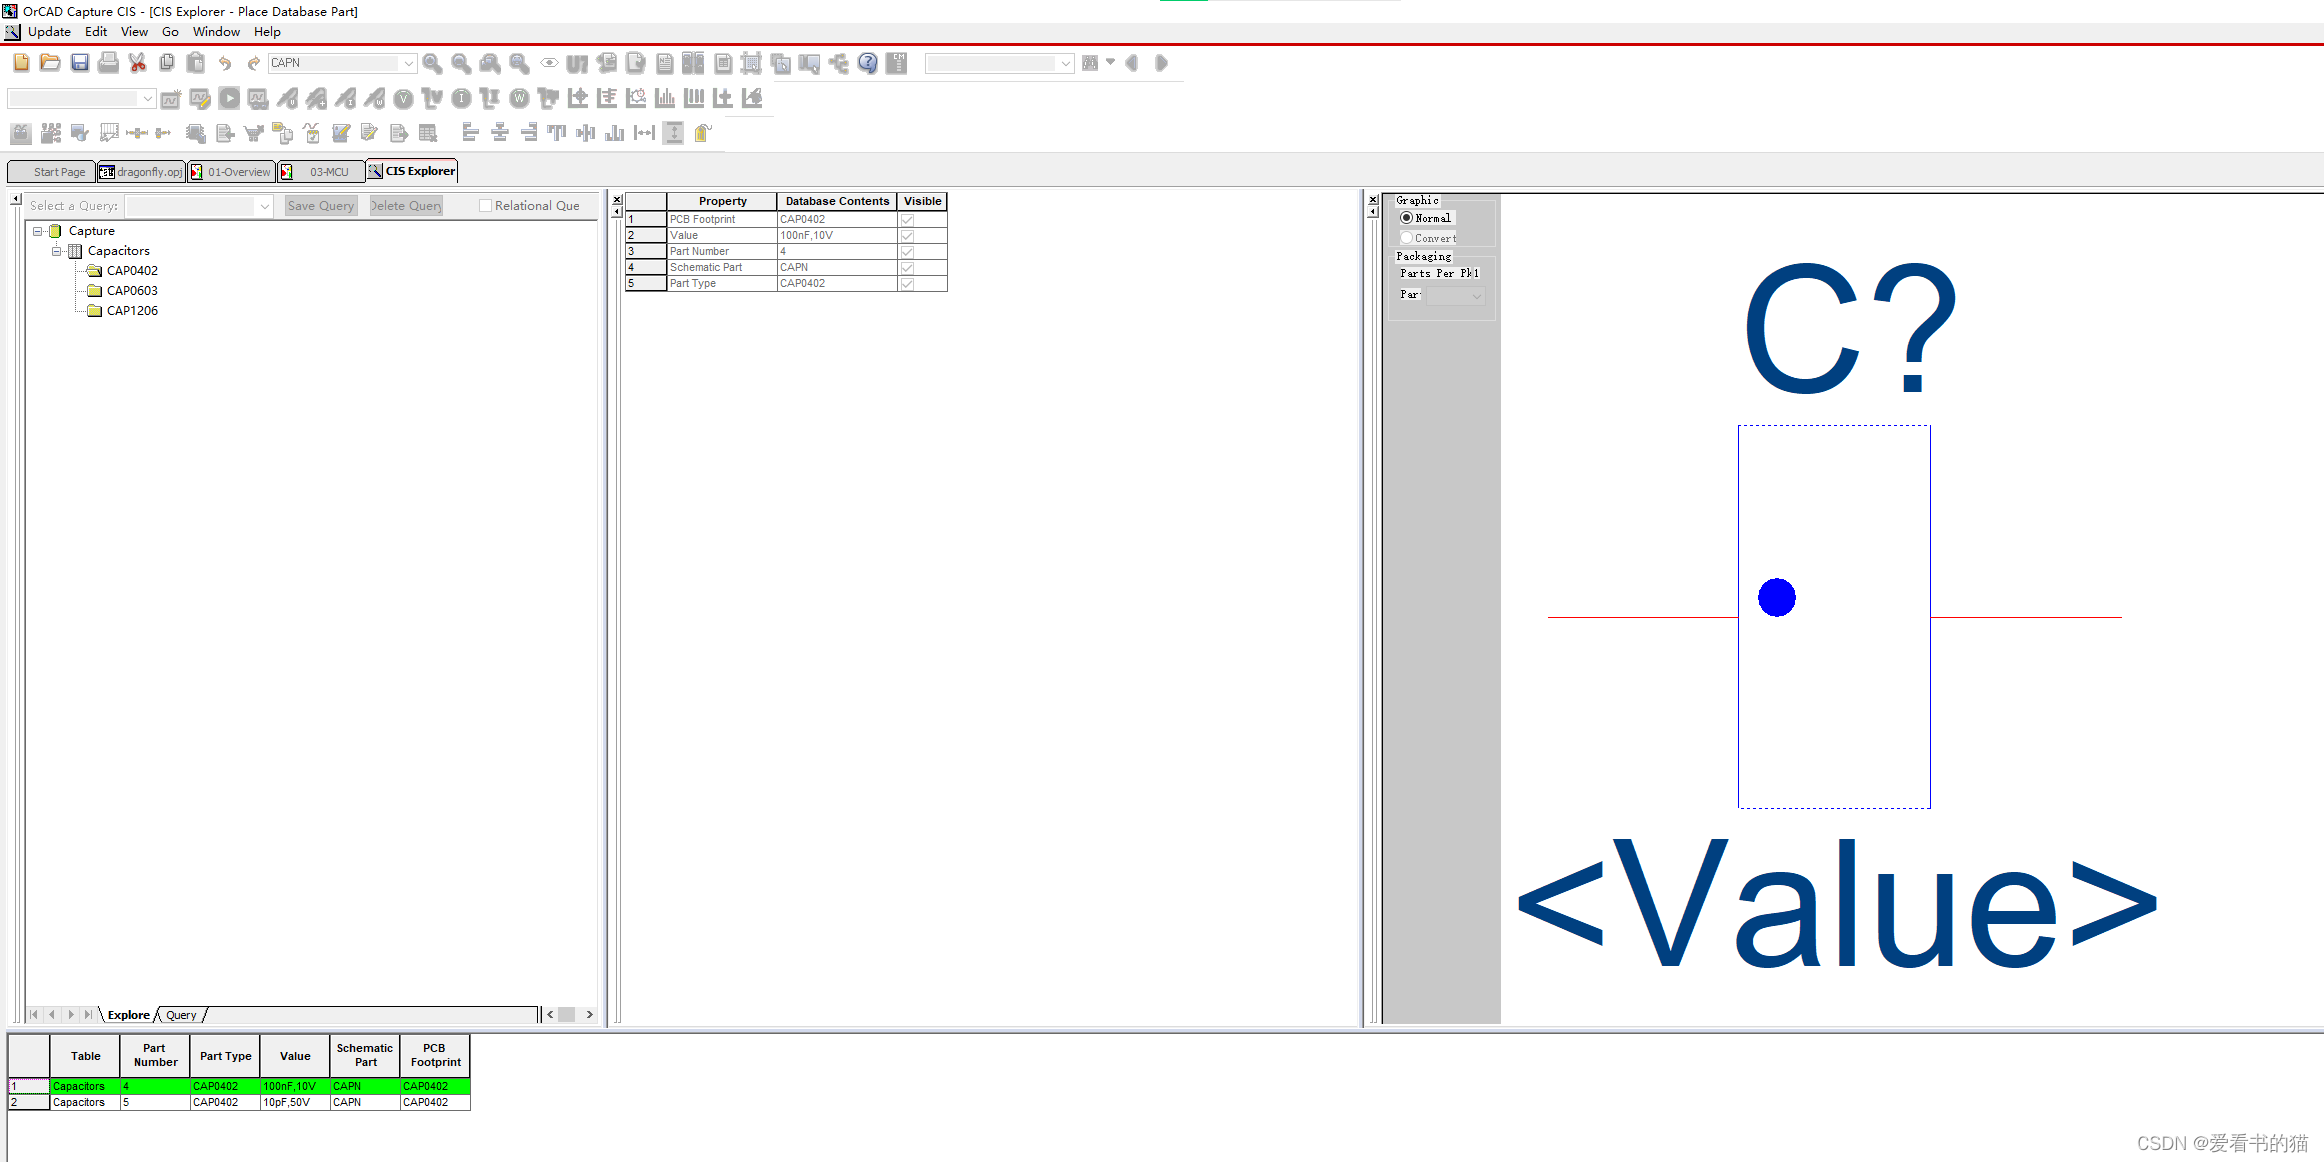Uncheck Visible for the Part Number property

(907, 251)
